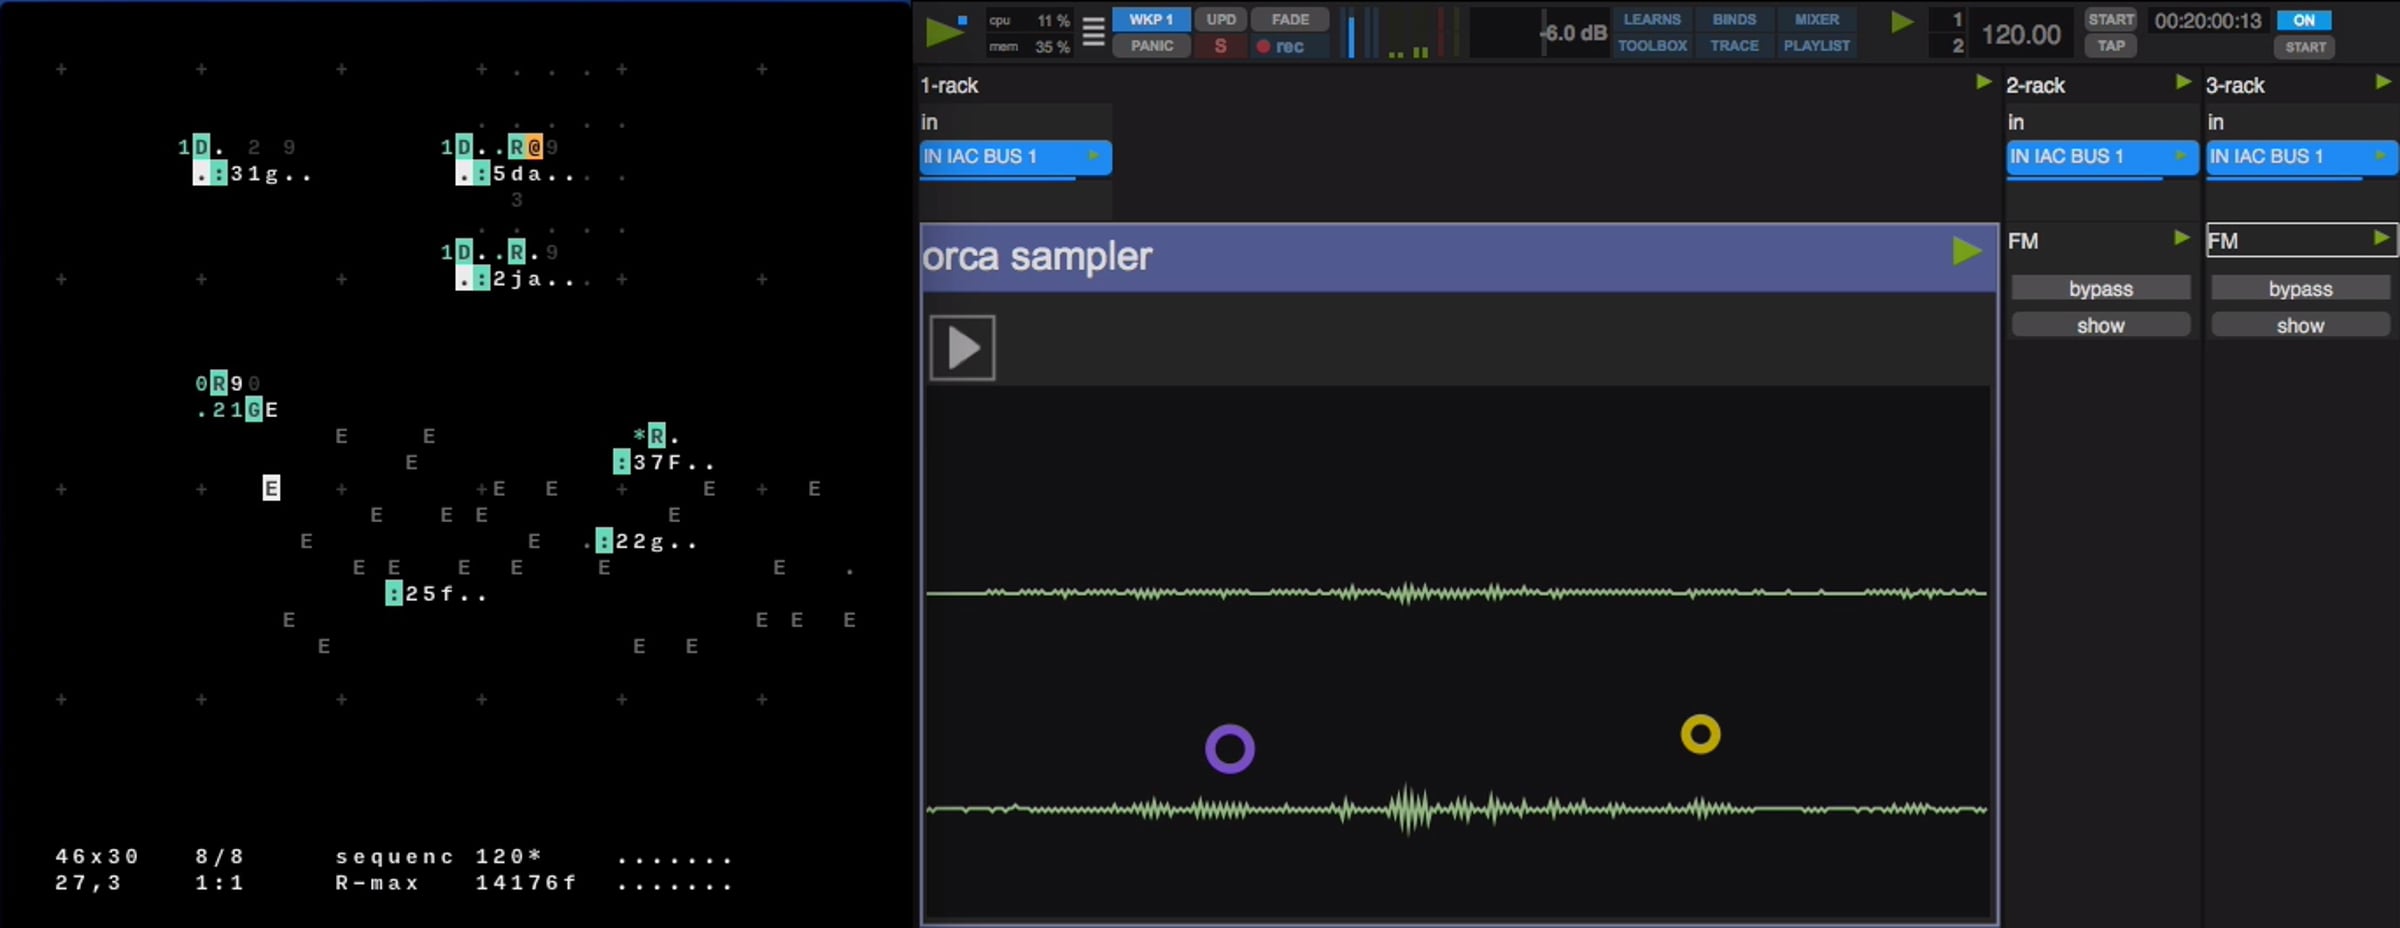Open the BINDS panel

(x=1734, y=19)
